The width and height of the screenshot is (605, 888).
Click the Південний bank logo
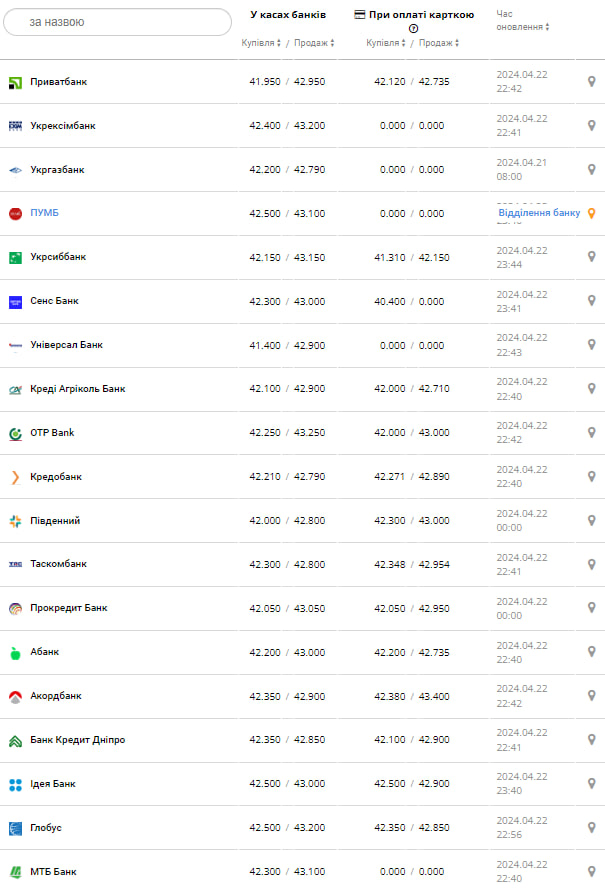(x=15, y=521)
